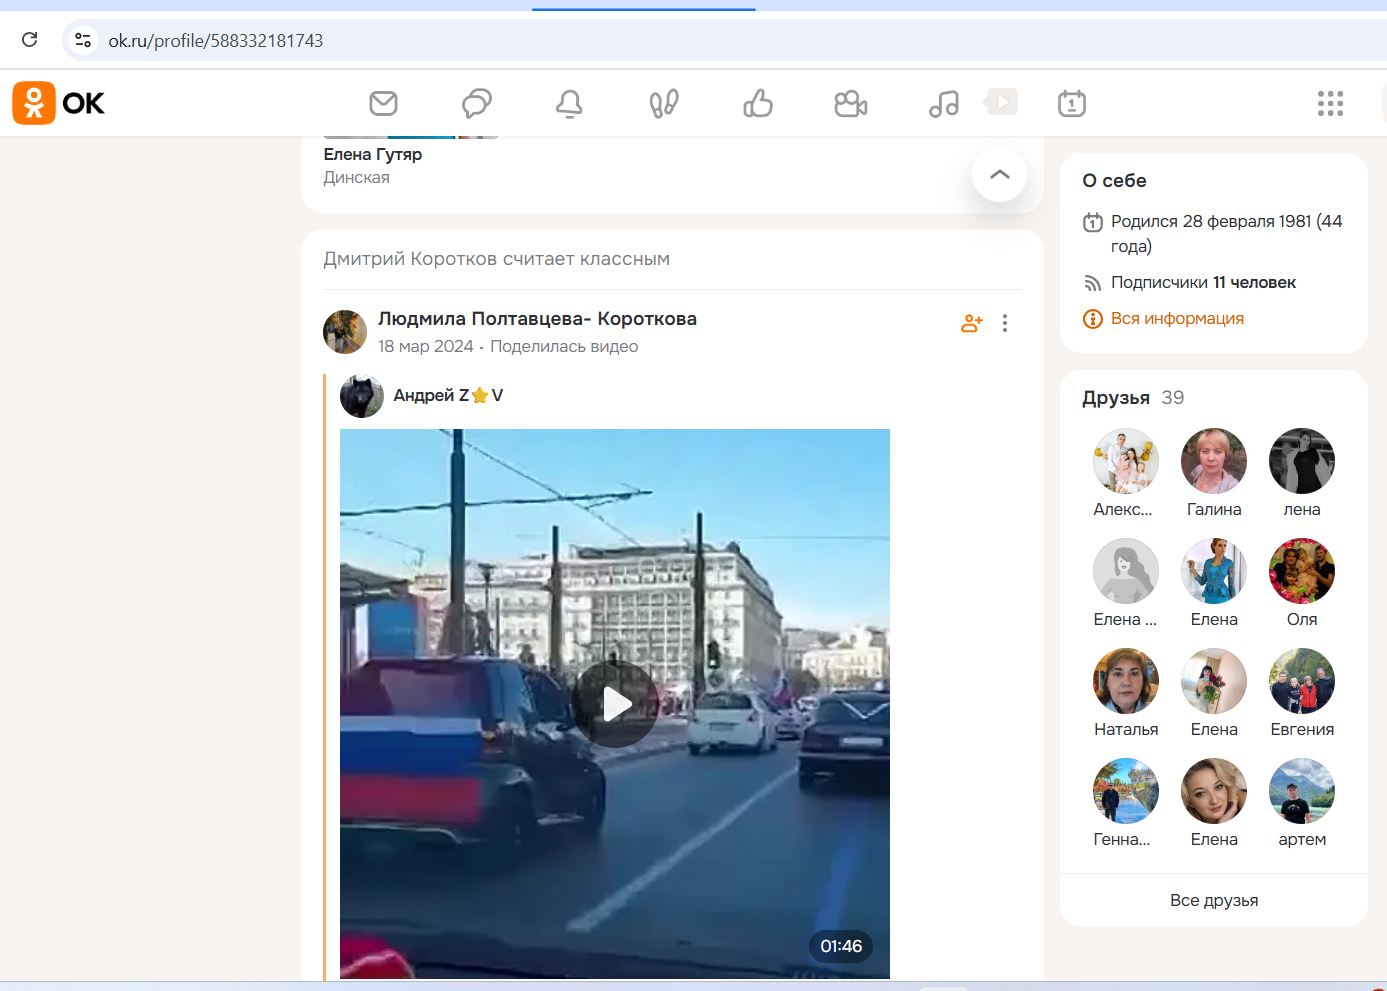Screen dimensions: 1387x991
Task: Open friend Наталья's profile thumbnail
Action: [1125, 680]
